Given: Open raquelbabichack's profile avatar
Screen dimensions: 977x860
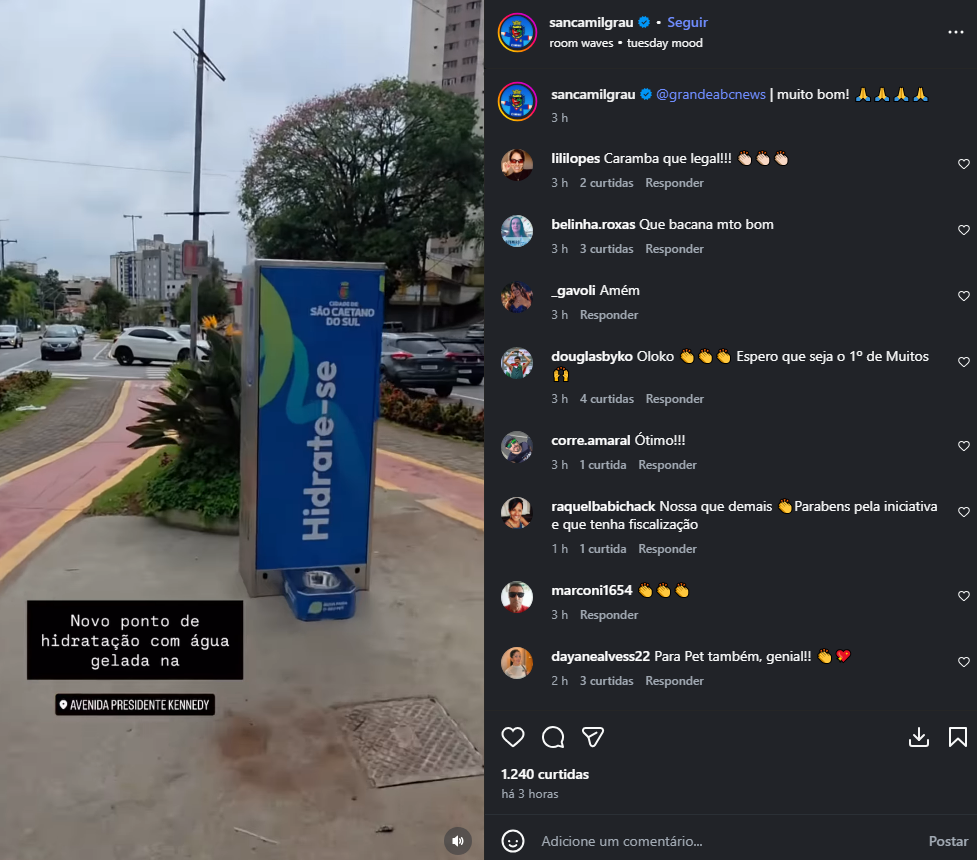Looking at the screenshot, I should (517, 513).
